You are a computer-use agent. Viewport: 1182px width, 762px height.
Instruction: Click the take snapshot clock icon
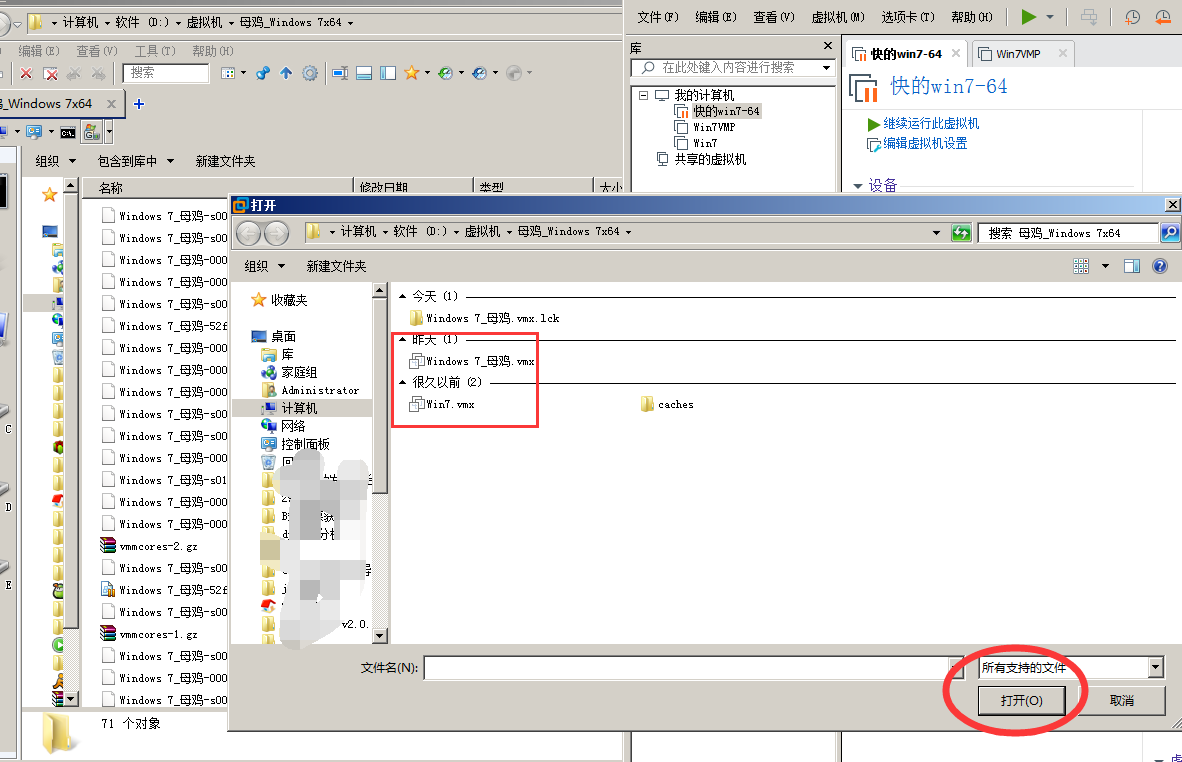click(1132, 17)
